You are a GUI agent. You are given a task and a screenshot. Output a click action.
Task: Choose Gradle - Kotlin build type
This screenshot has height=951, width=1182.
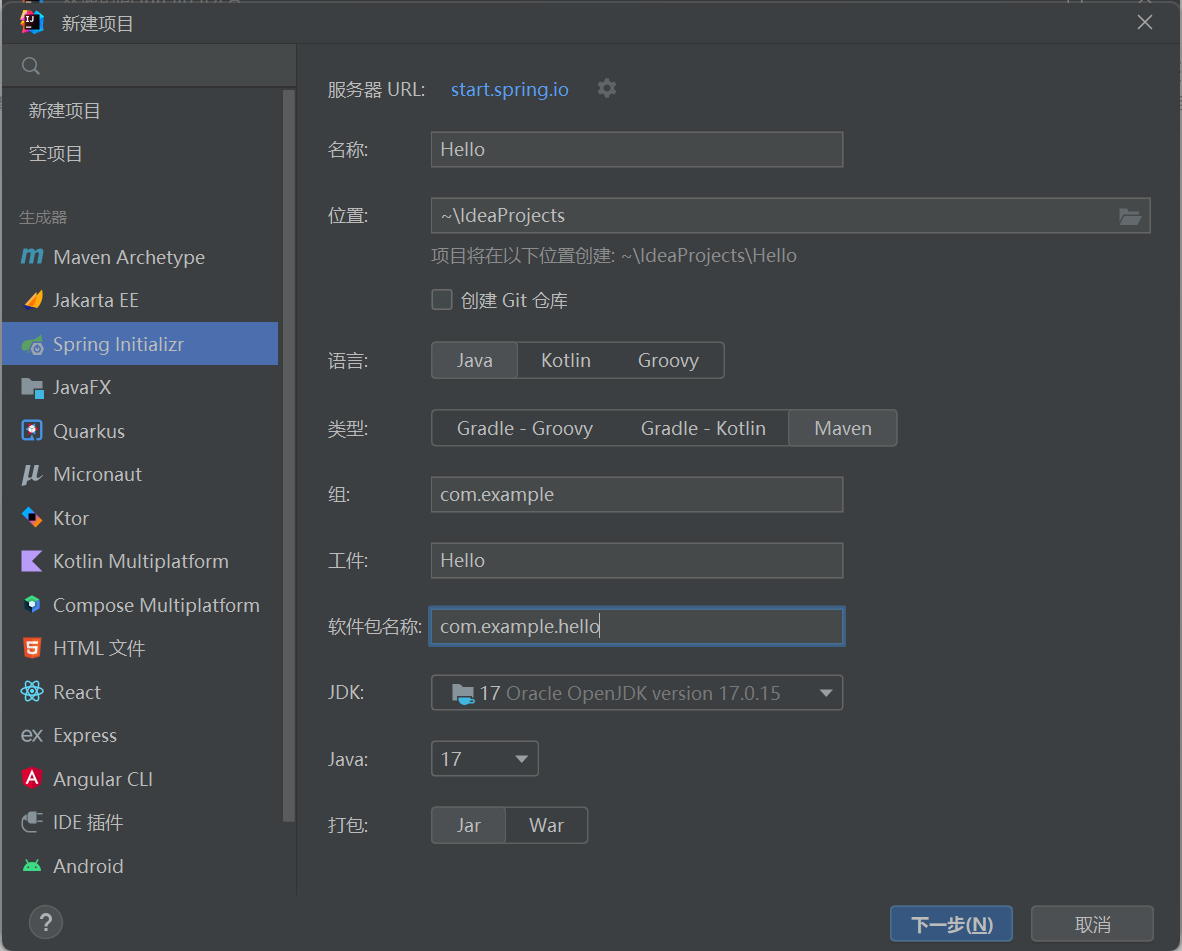click(703, 428)
